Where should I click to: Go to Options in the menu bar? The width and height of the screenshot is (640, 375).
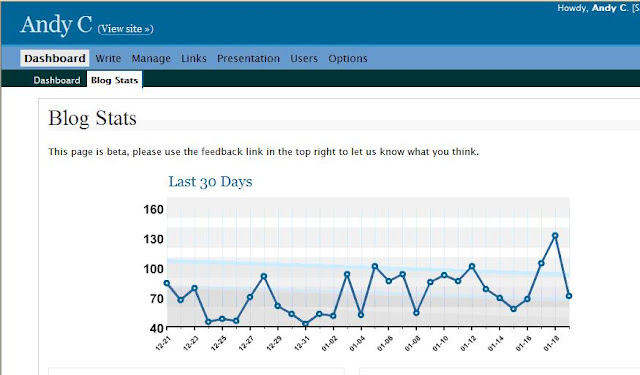[x=348, y=58]
